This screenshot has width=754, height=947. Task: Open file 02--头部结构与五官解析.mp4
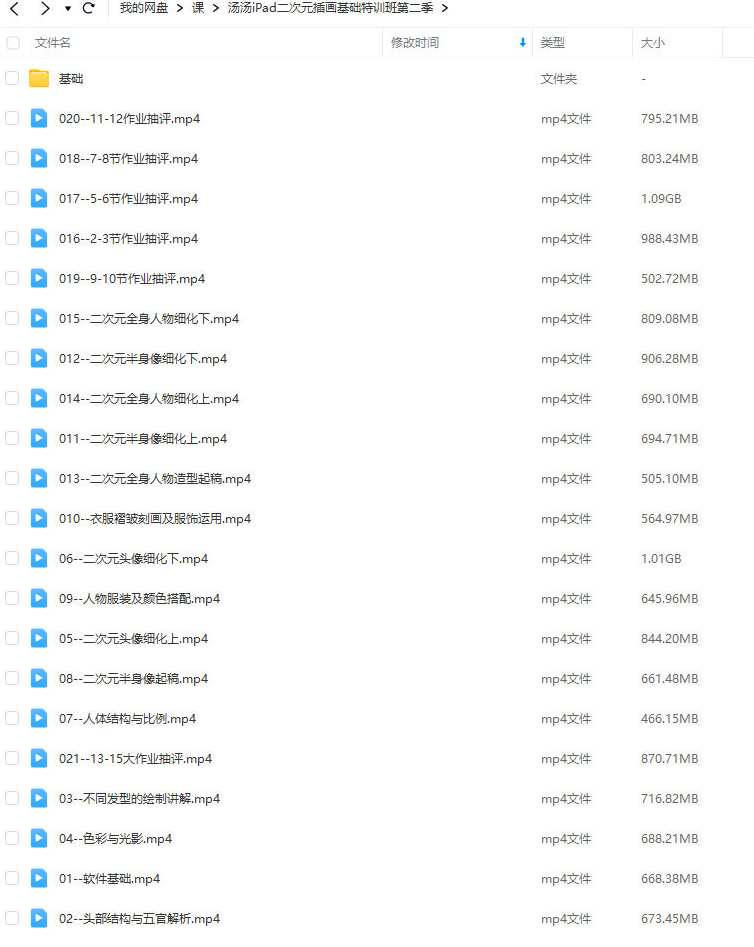[x=140, y=919]
